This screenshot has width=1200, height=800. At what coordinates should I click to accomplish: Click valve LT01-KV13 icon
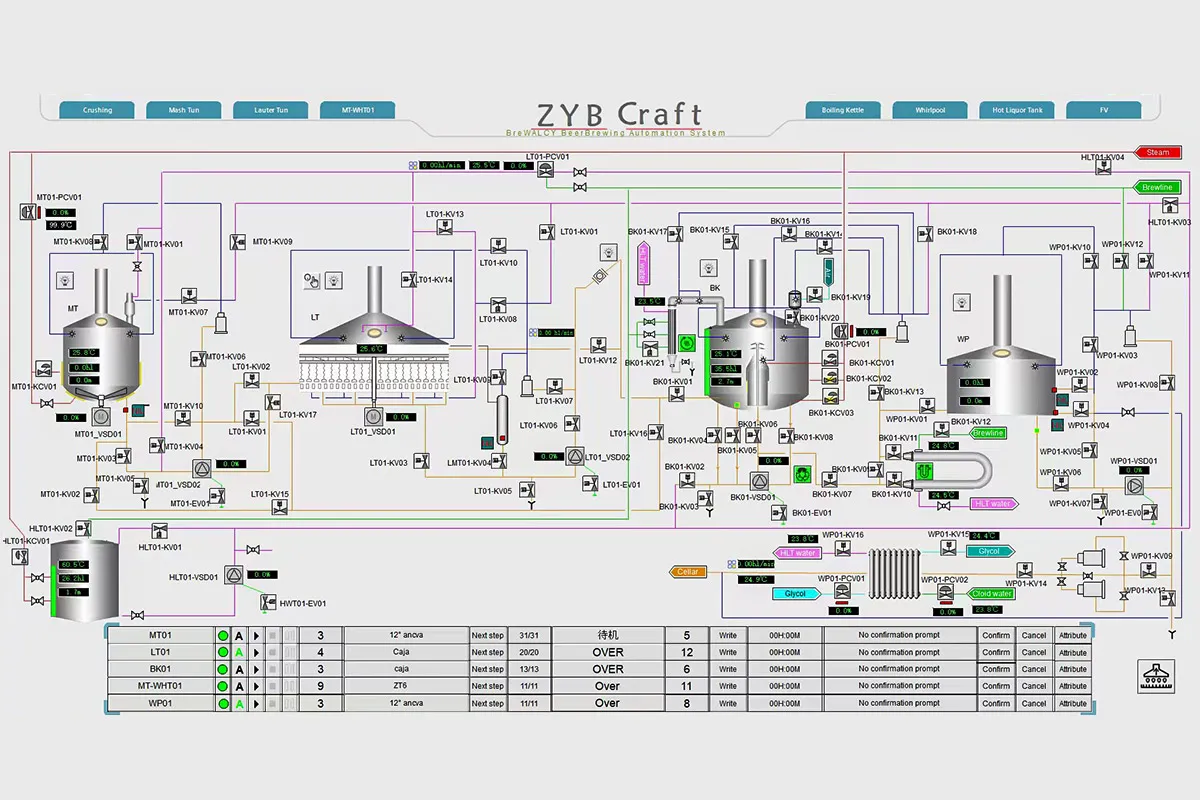click(x=445, y=228)
